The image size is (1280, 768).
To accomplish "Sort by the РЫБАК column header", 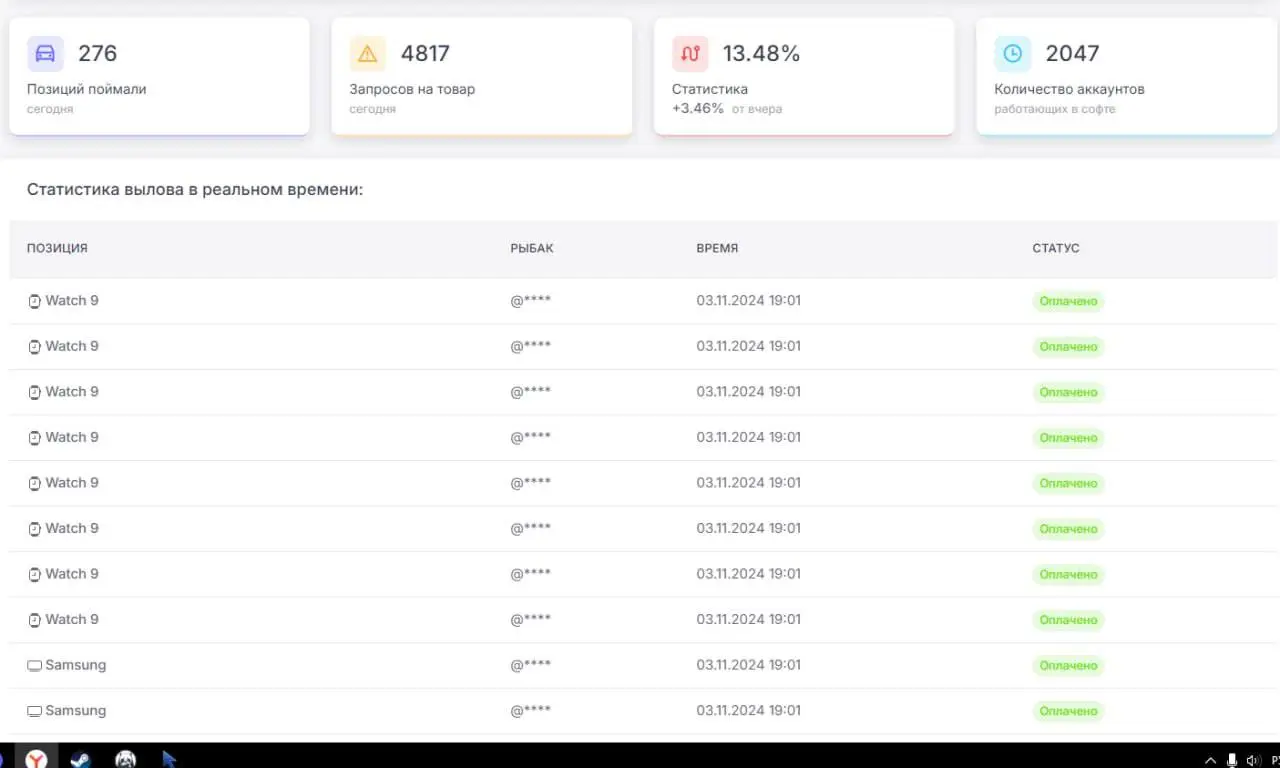I will pyautogui.click(x=532, y=248).
